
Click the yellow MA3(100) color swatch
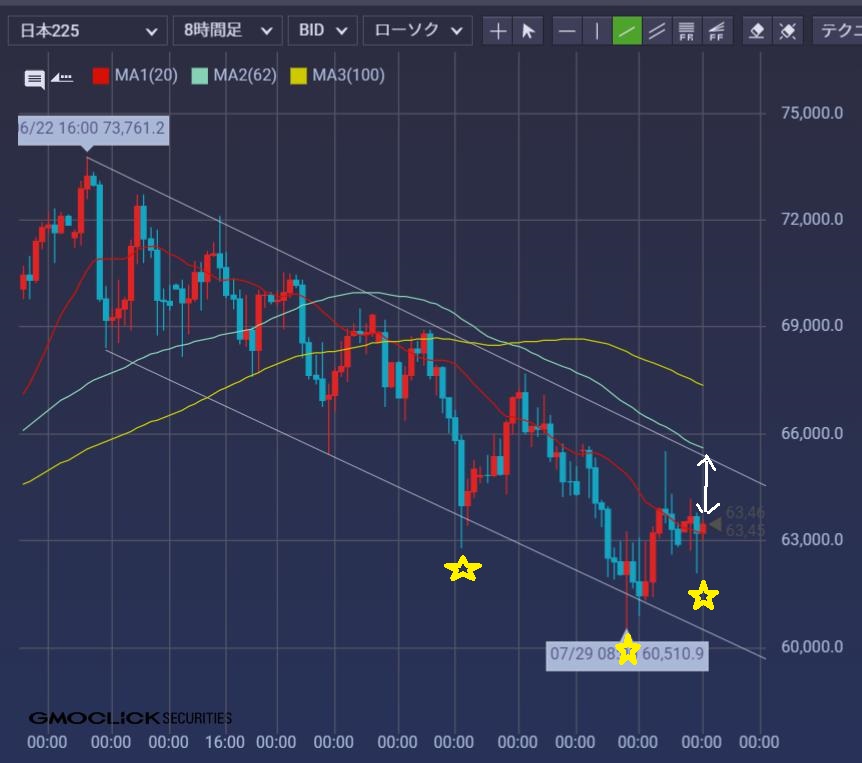pyautogui.click(x=299, y=75)
